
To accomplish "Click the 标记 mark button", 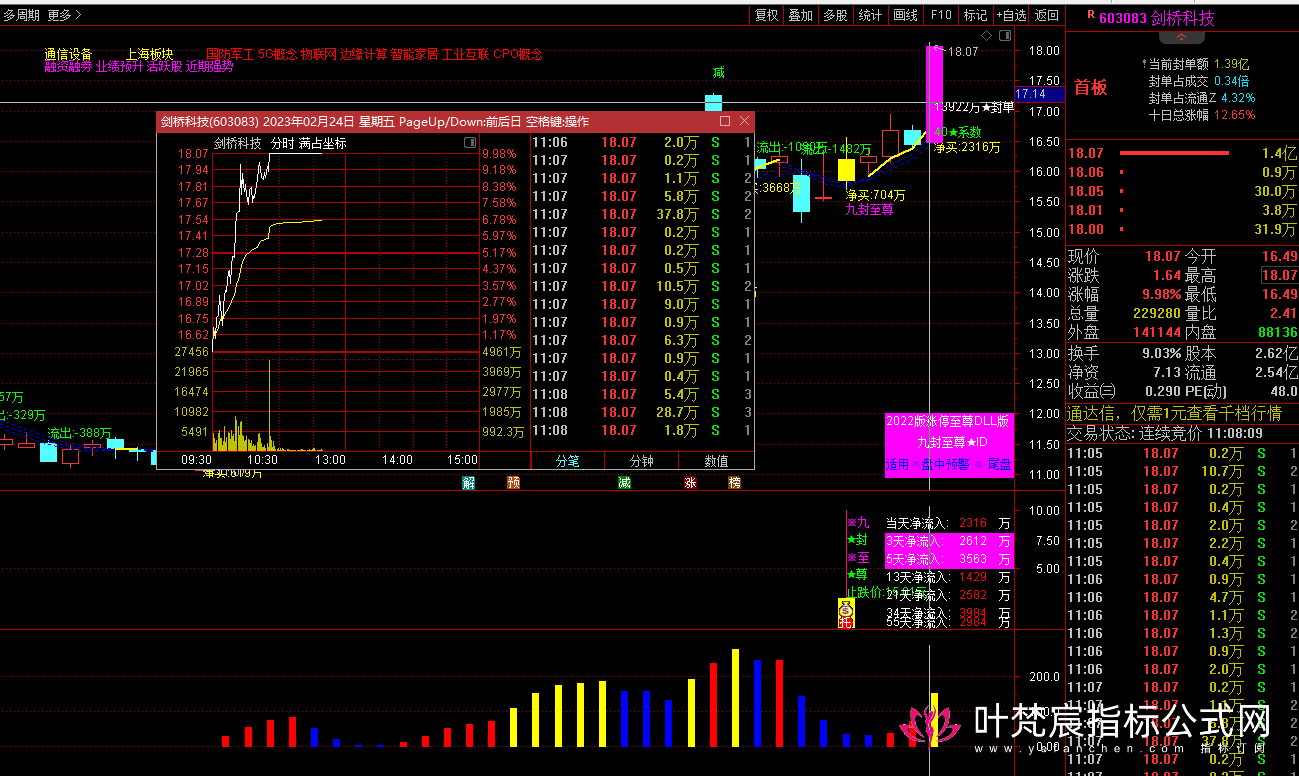I will (x=975, y=15).
